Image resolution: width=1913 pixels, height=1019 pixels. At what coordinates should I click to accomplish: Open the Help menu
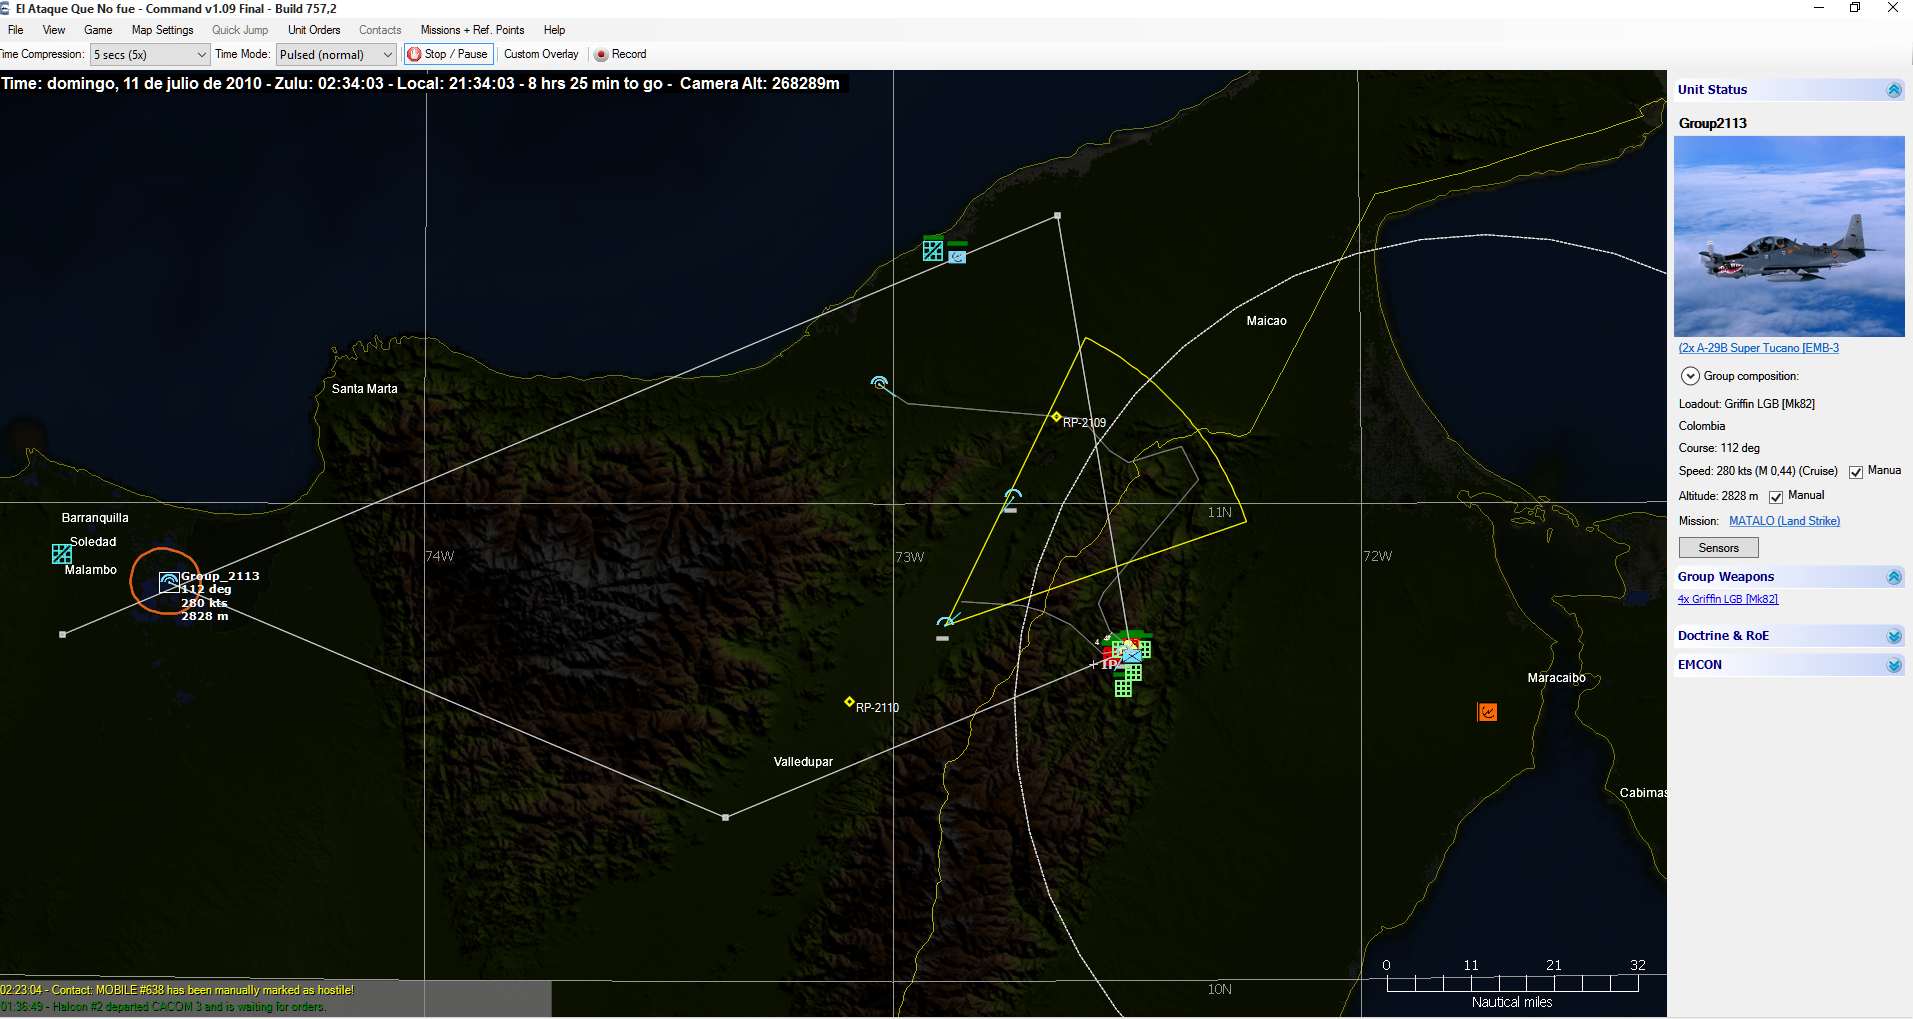click(554, 30)
